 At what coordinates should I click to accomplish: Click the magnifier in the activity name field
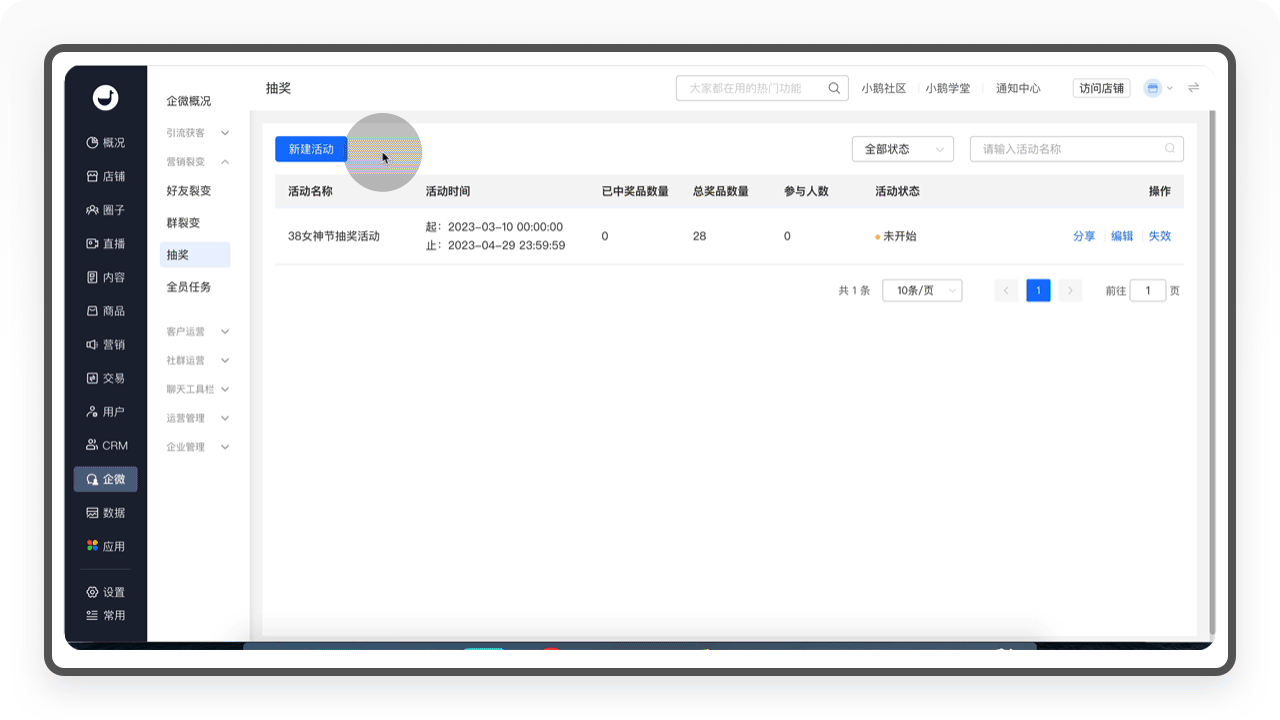point(1170,148)
